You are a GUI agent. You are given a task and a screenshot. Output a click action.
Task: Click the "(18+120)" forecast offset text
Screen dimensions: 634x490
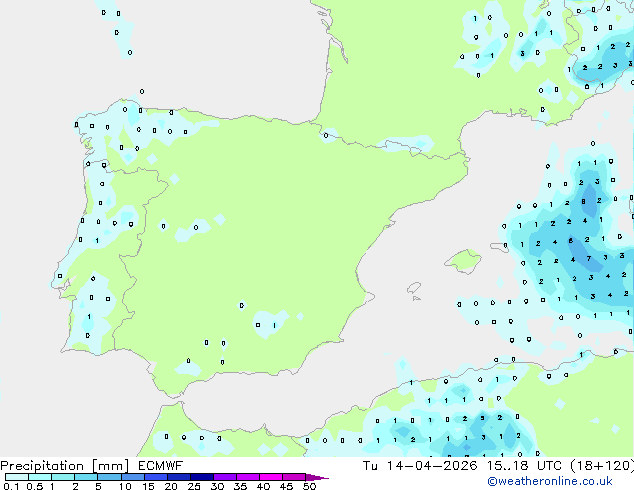(602, 466)
